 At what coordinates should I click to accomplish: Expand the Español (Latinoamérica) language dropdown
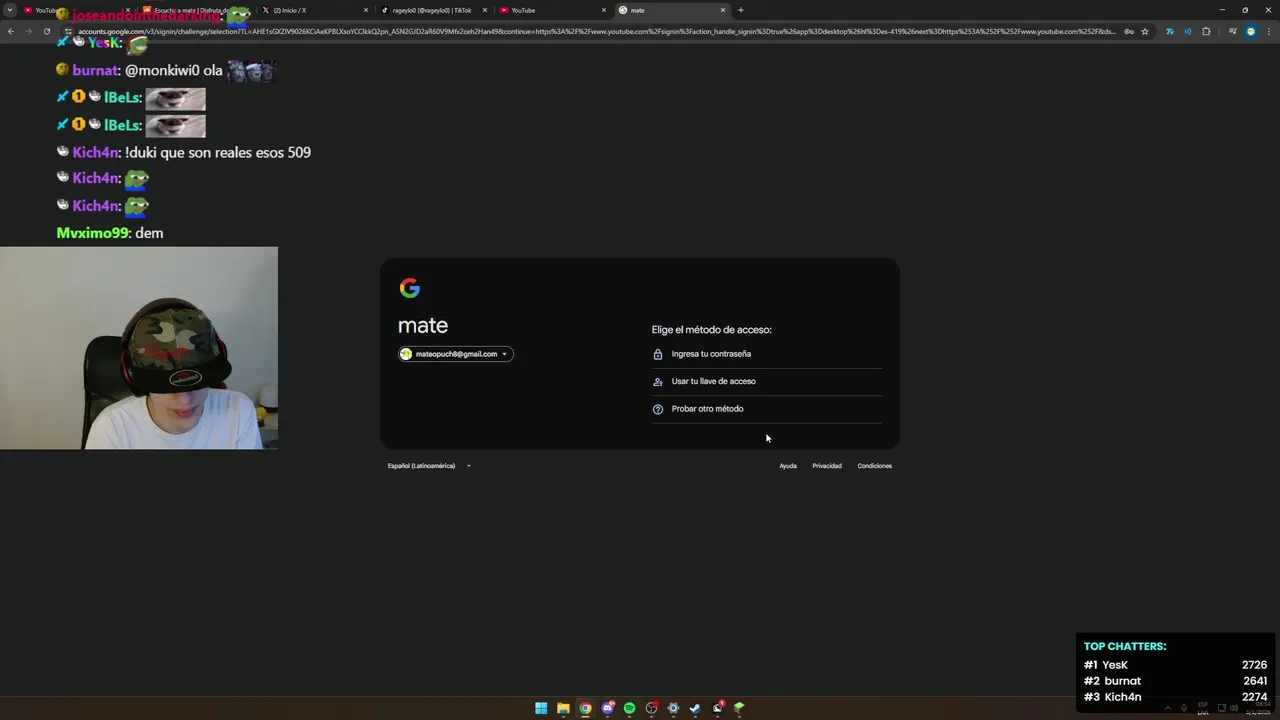pos(429,466)
